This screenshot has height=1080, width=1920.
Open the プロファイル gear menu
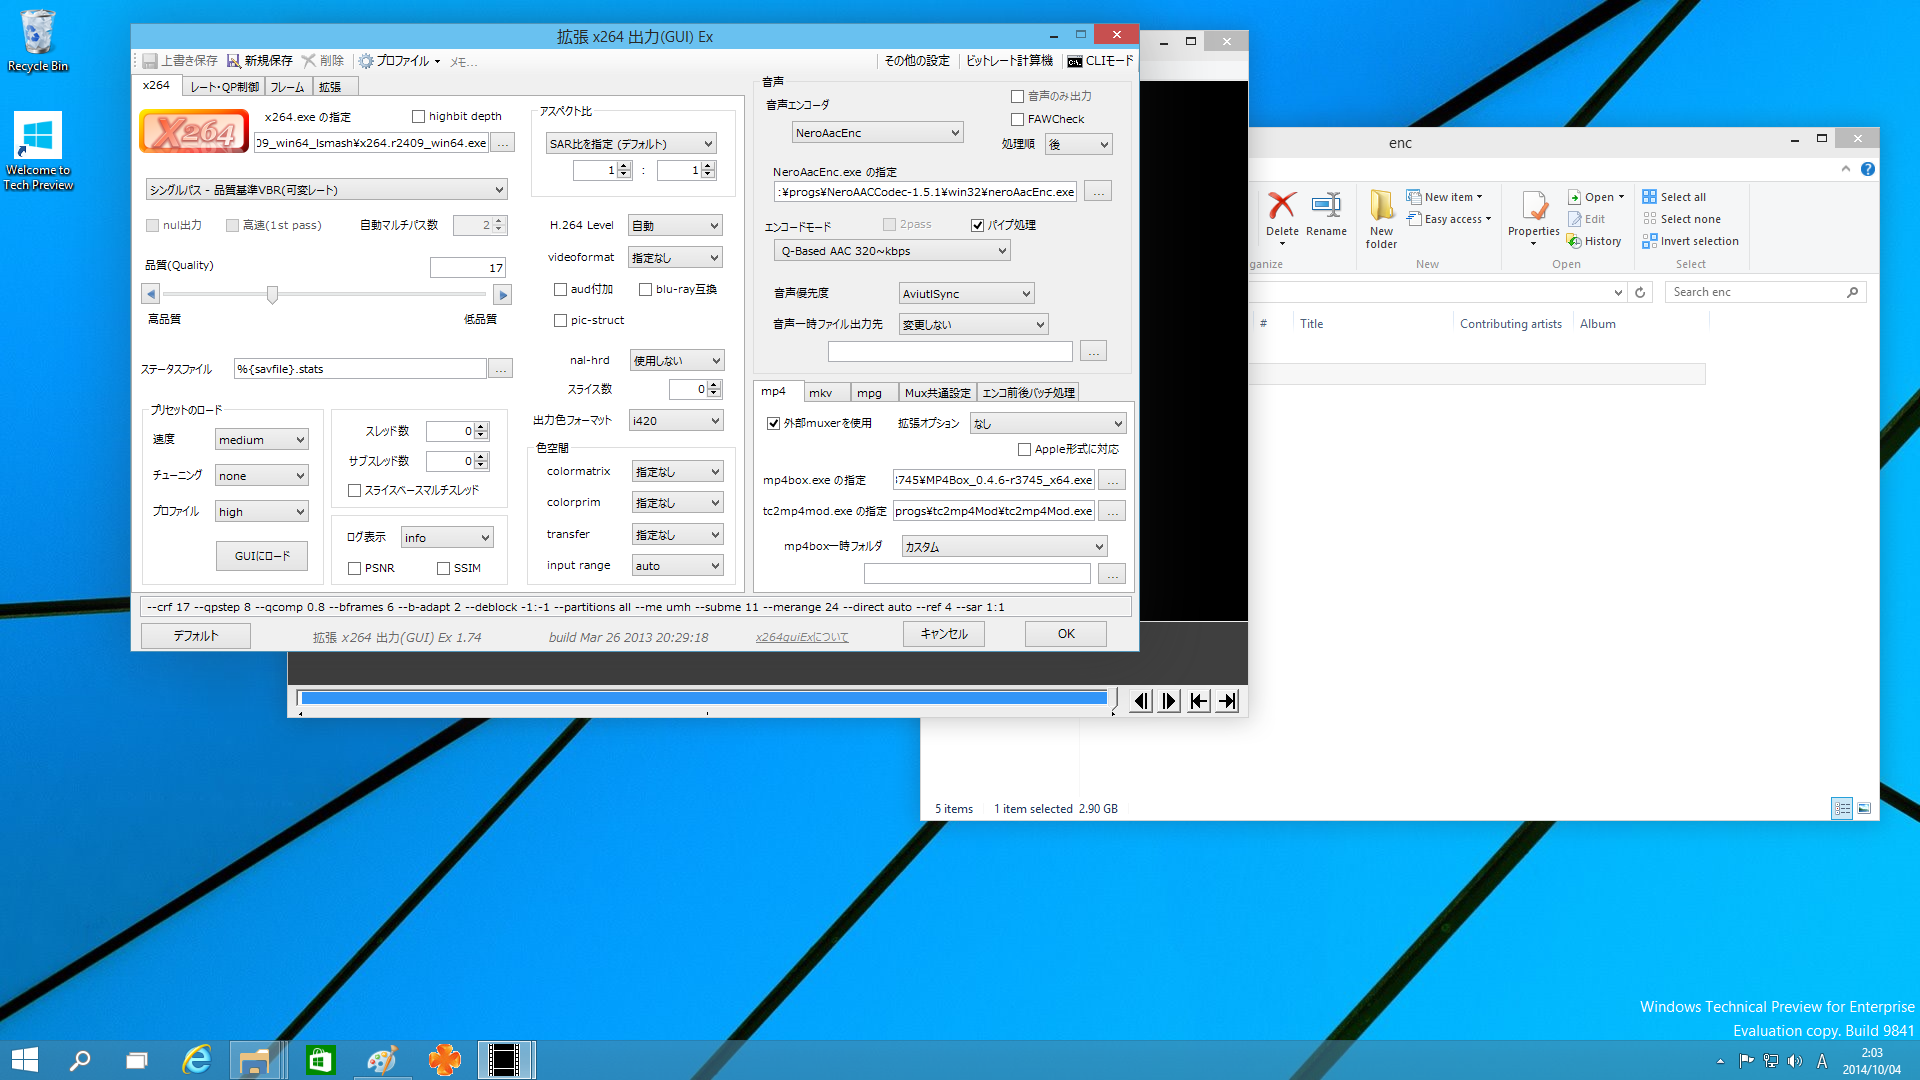(x=366, y=61)
